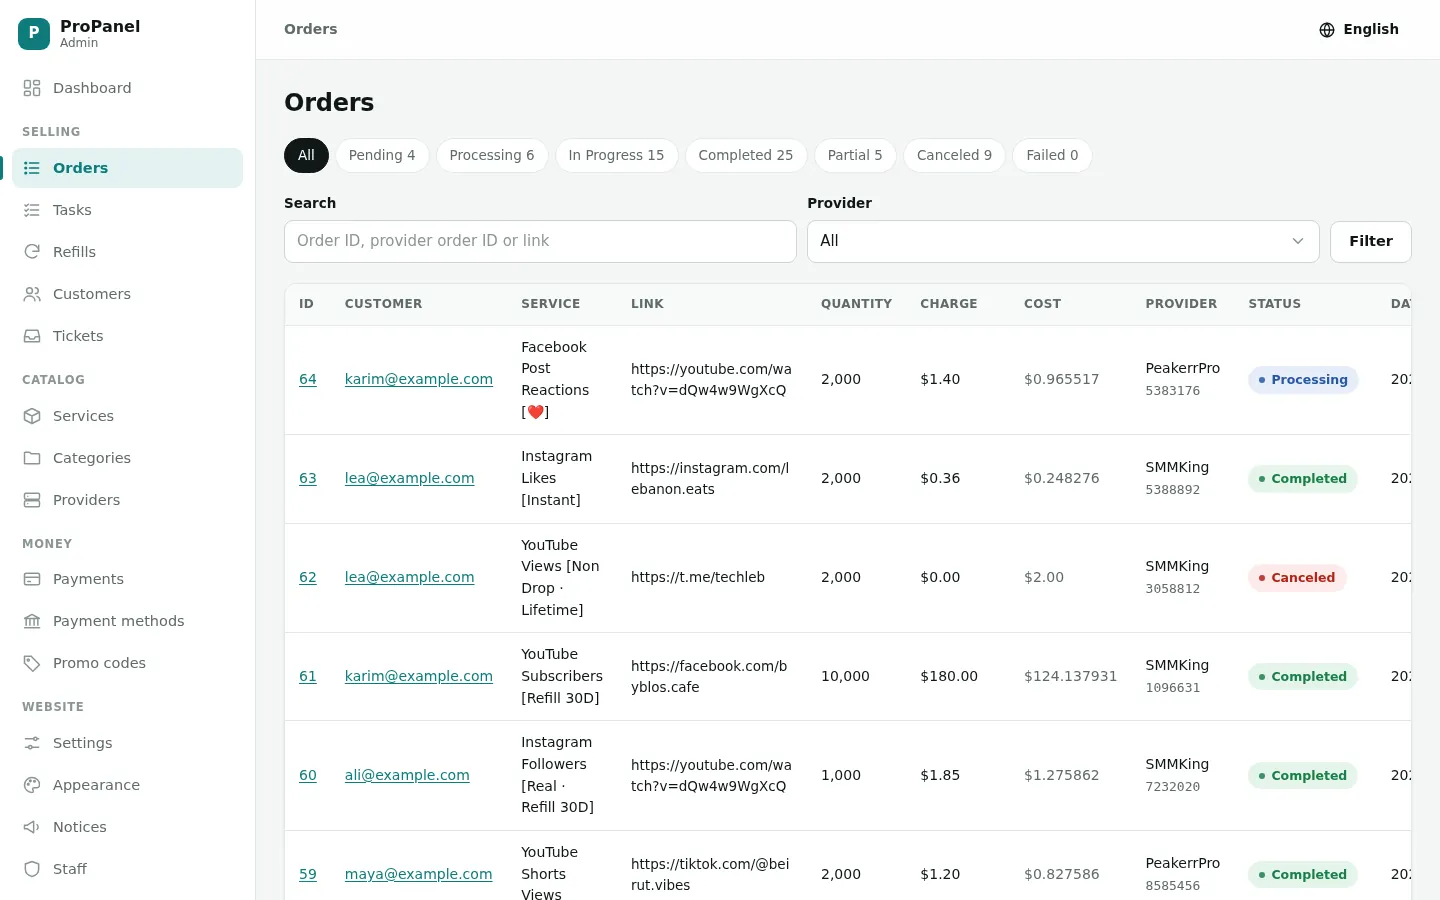This screenshot has width=1440, height=900.
Task: Click the Services cube icon
Action: 32,416
